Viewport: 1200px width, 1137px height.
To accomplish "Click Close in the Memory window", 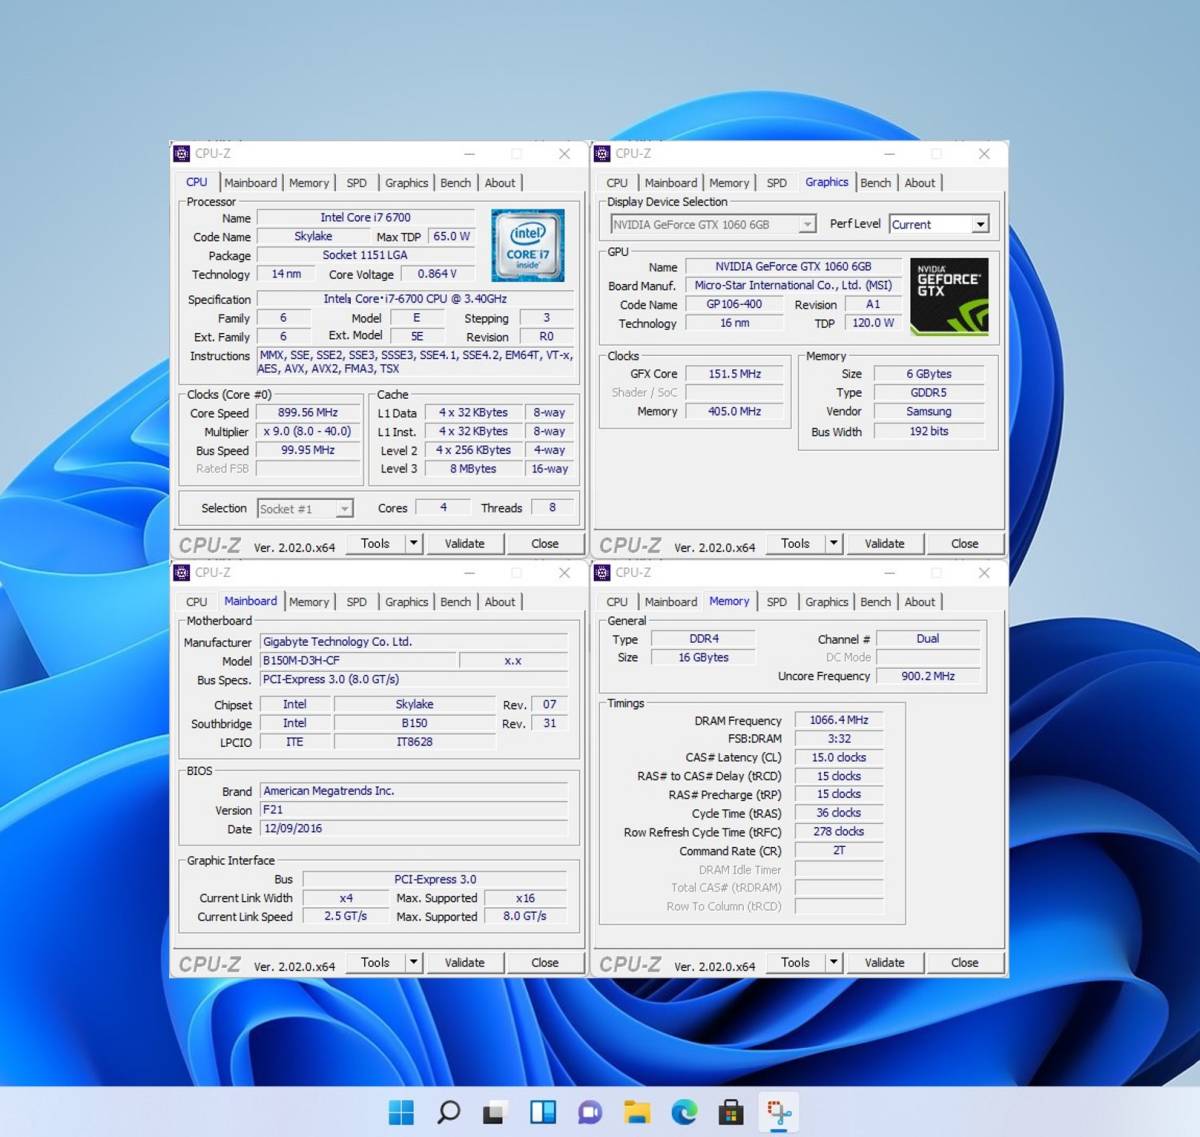I will pyautogui.click(x=965, y=962).
